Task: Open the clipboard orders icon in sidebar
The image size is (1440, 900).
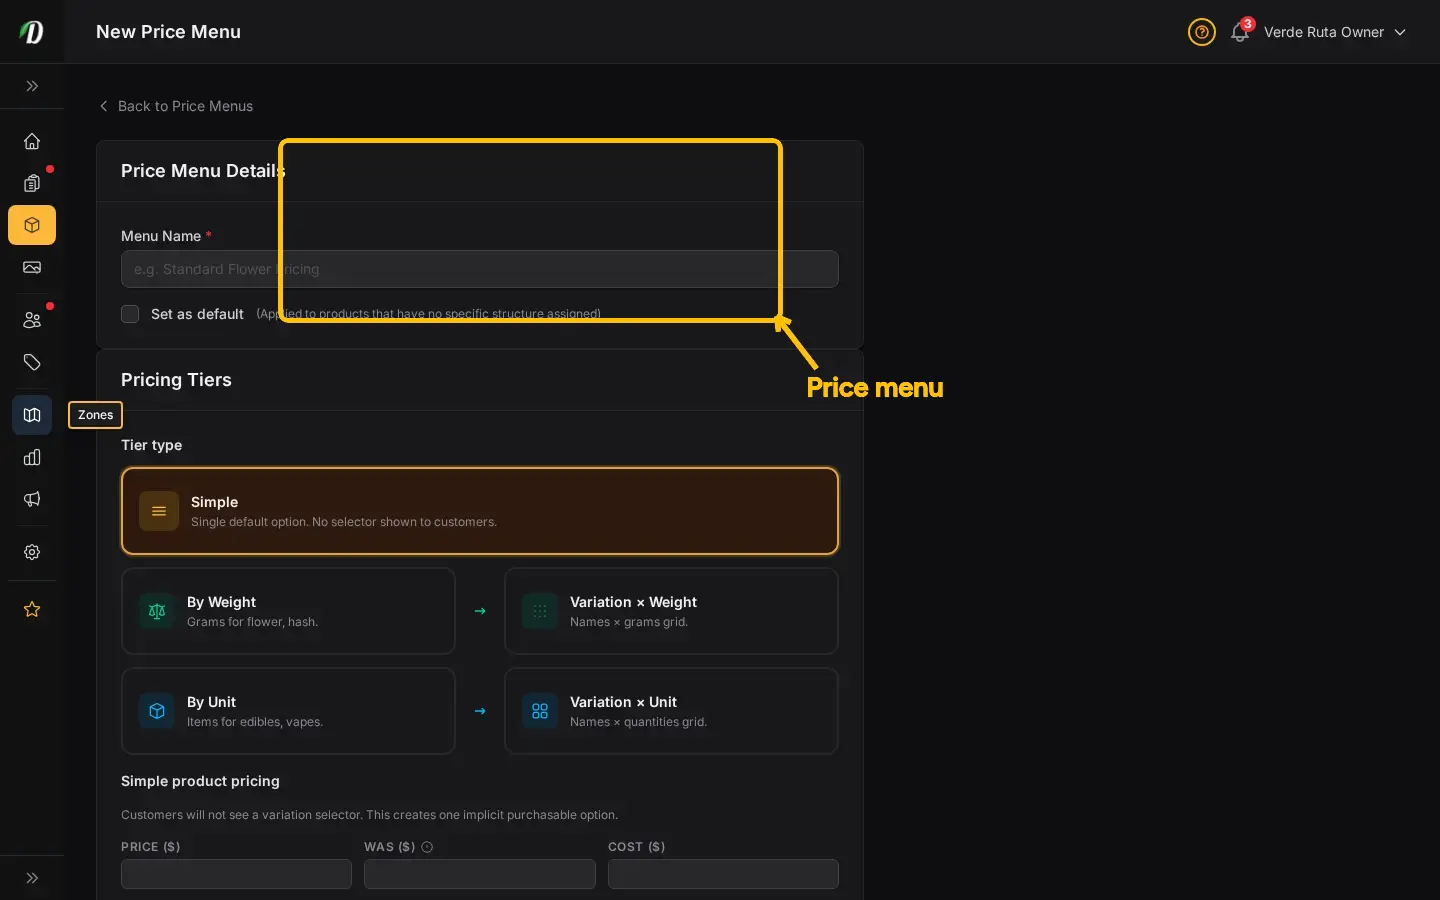Action: pyautogui.click(x=32, y=183)
